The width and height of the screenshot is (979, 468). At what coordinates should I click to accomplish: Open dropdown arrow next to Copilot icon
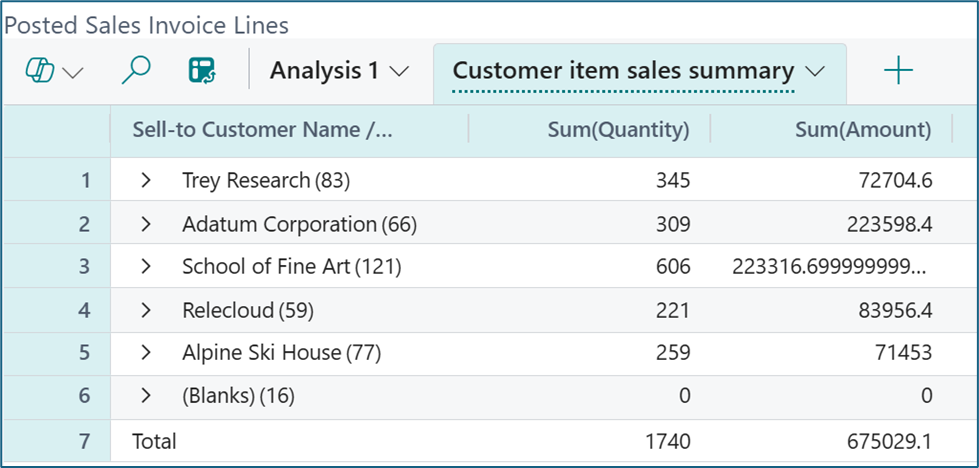pyautogui.click(x=73, y=72)
